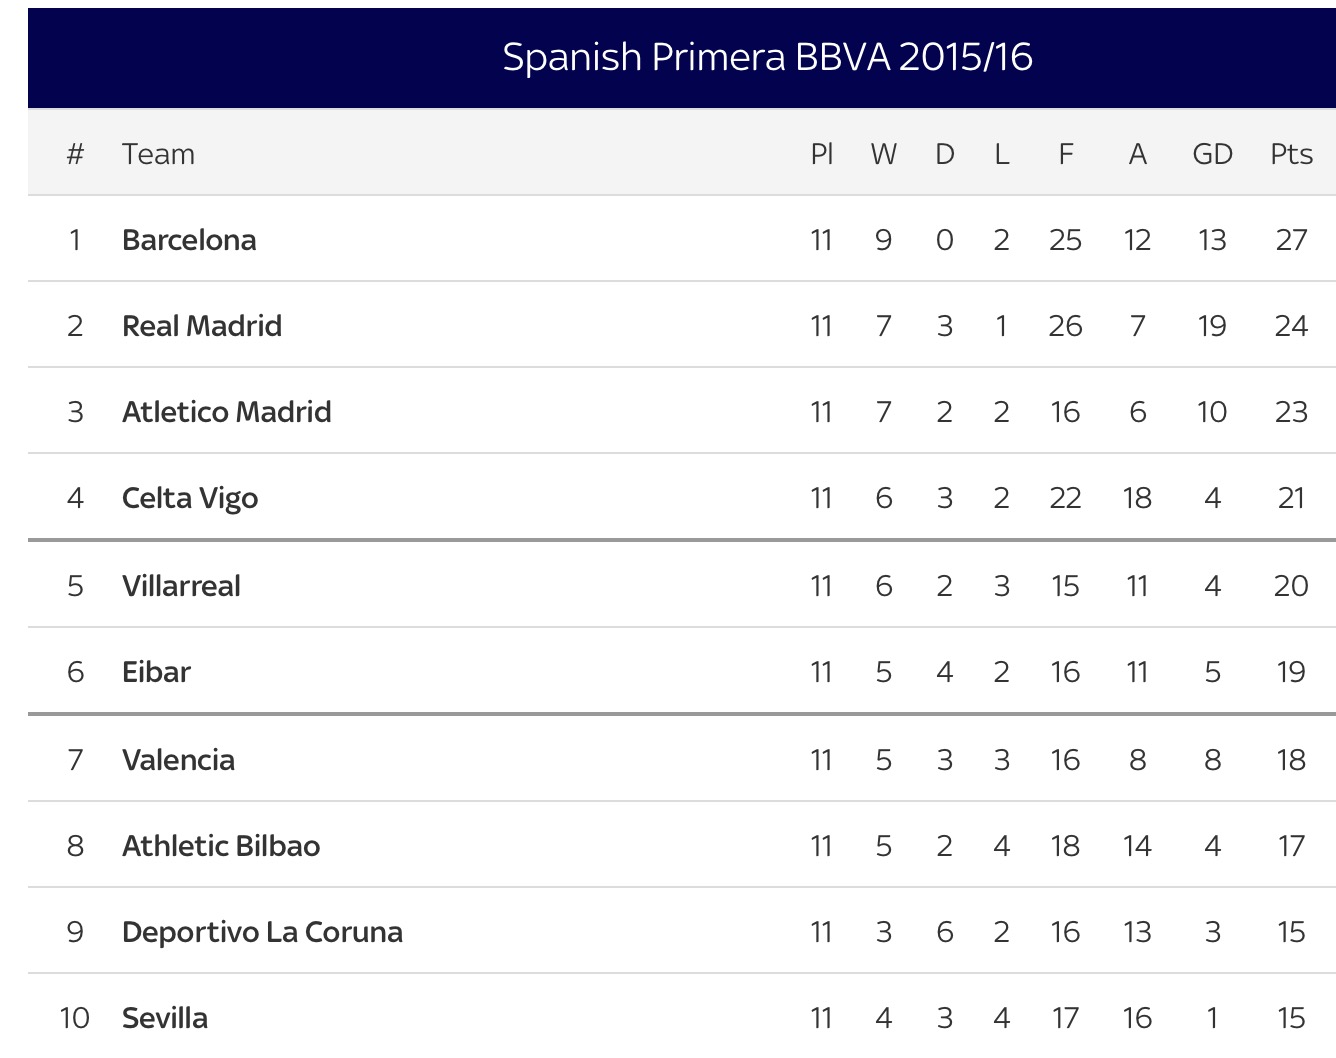
Task: Open Deportivo La Coruna team link
Action: click(262, 932)
